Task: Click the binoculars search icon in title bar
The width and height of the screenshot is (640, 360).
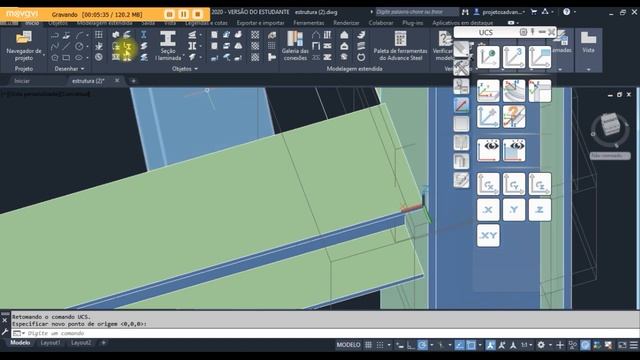Action: point(465,12)
